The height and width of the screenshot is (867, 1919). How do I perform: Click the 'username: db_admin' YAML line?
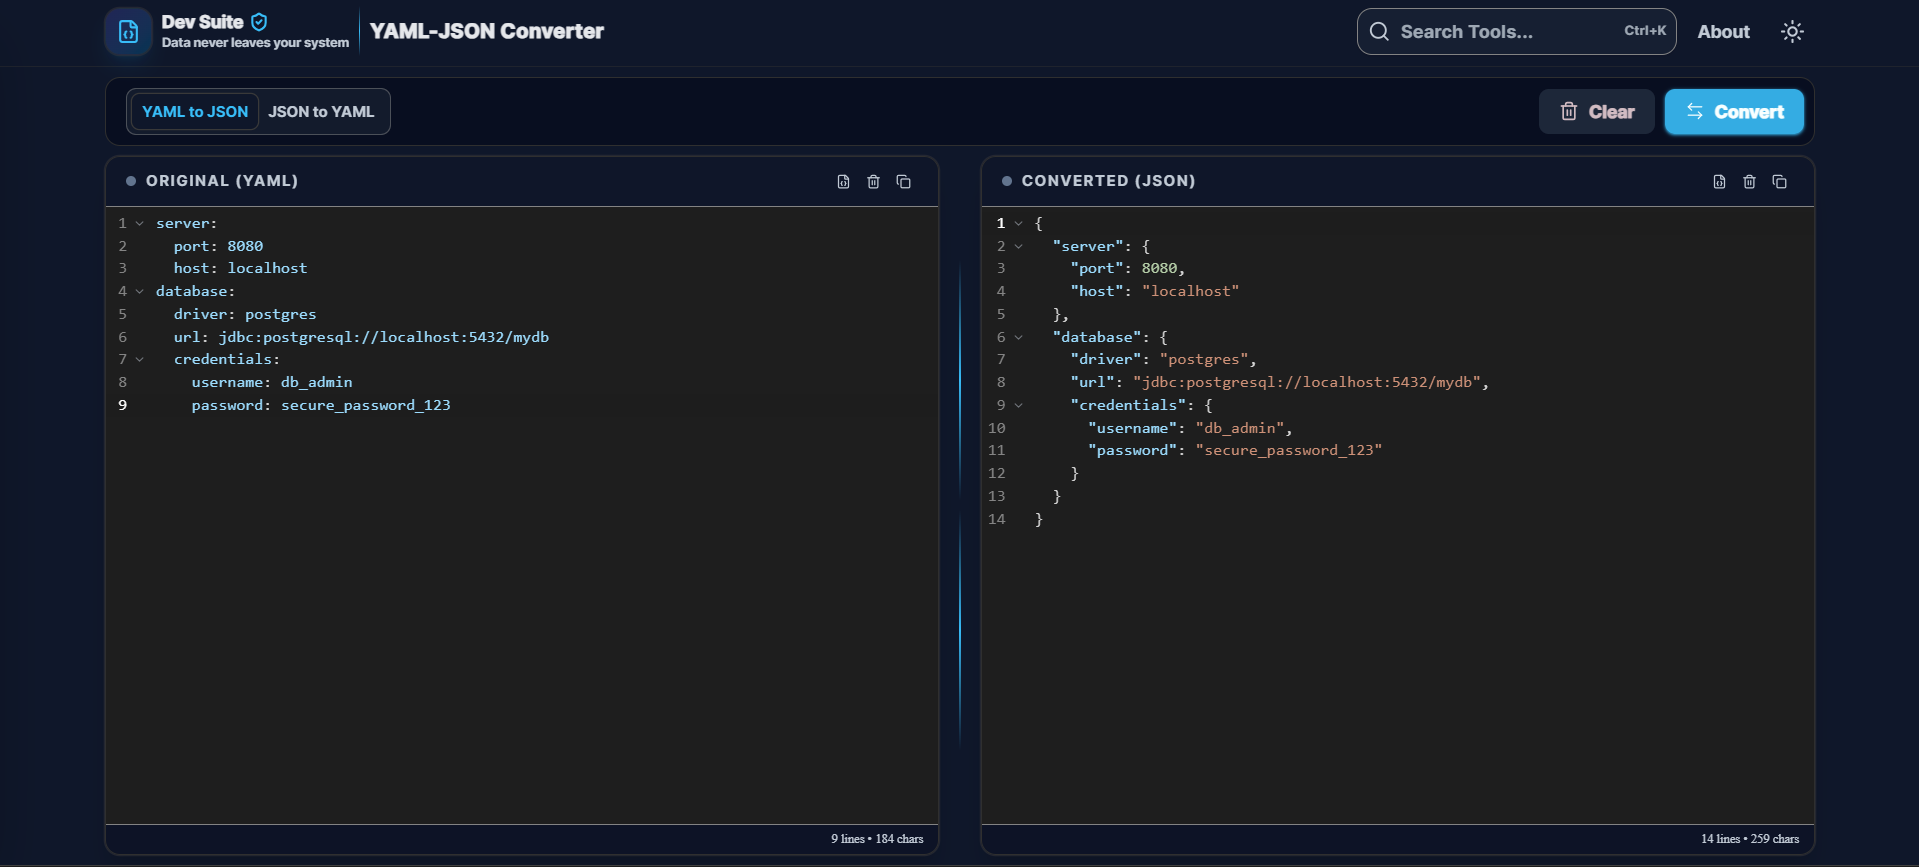pos(272,382)
